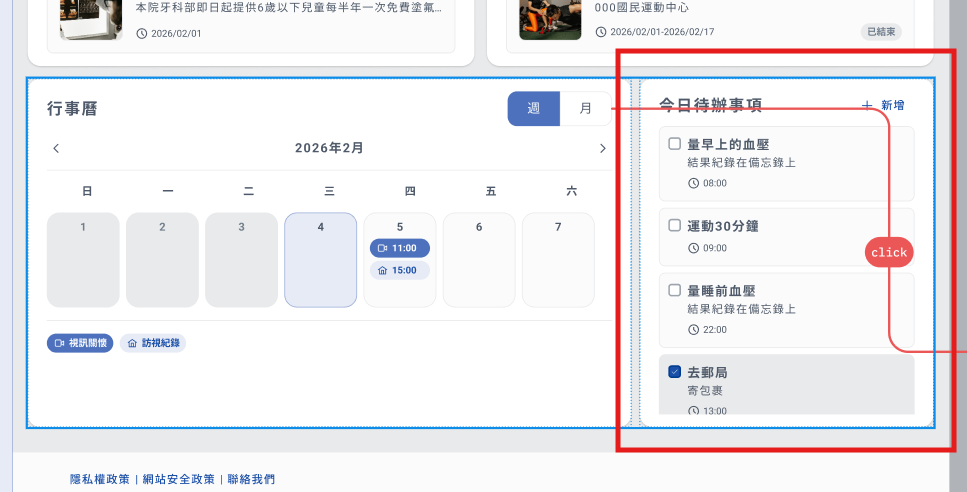Advance calendar using right chevron
This screenshot has width=967, height=492.
pyautogui.click(x=602, y=148)
